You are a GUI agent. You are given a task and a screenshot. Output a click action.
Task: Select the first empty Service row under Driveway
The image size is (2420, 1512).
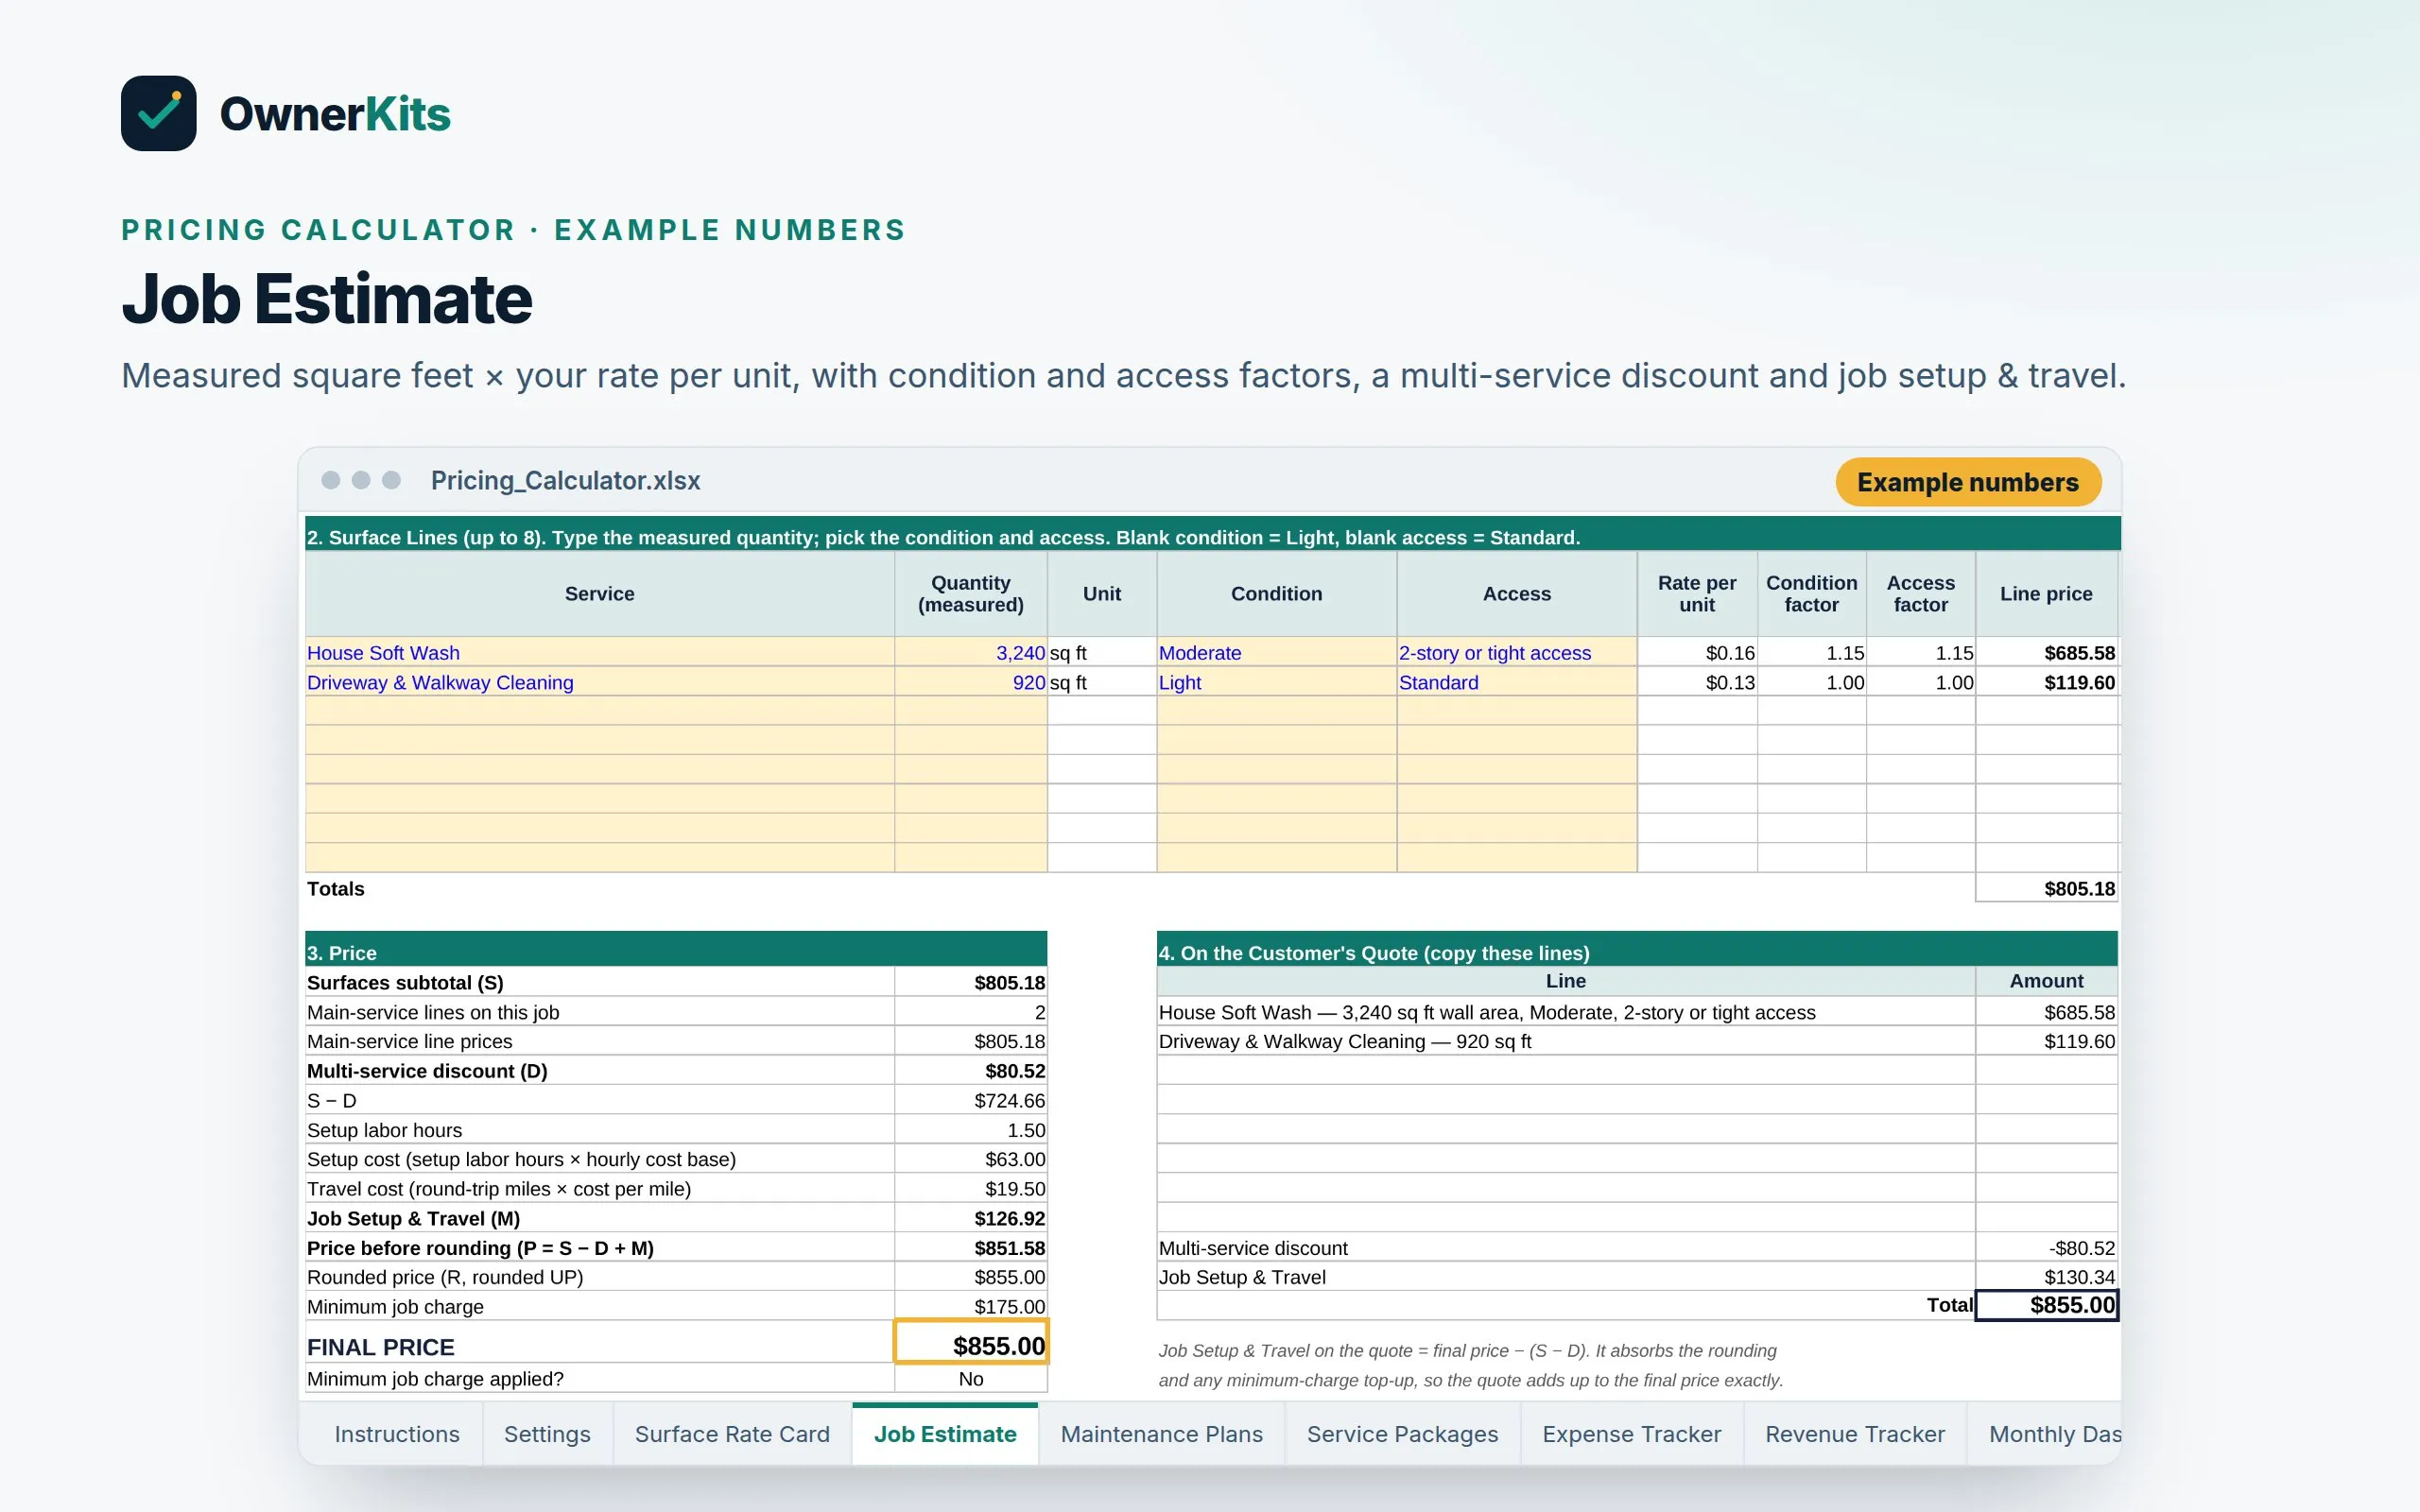pyautogui.click(x=600, y=711)
